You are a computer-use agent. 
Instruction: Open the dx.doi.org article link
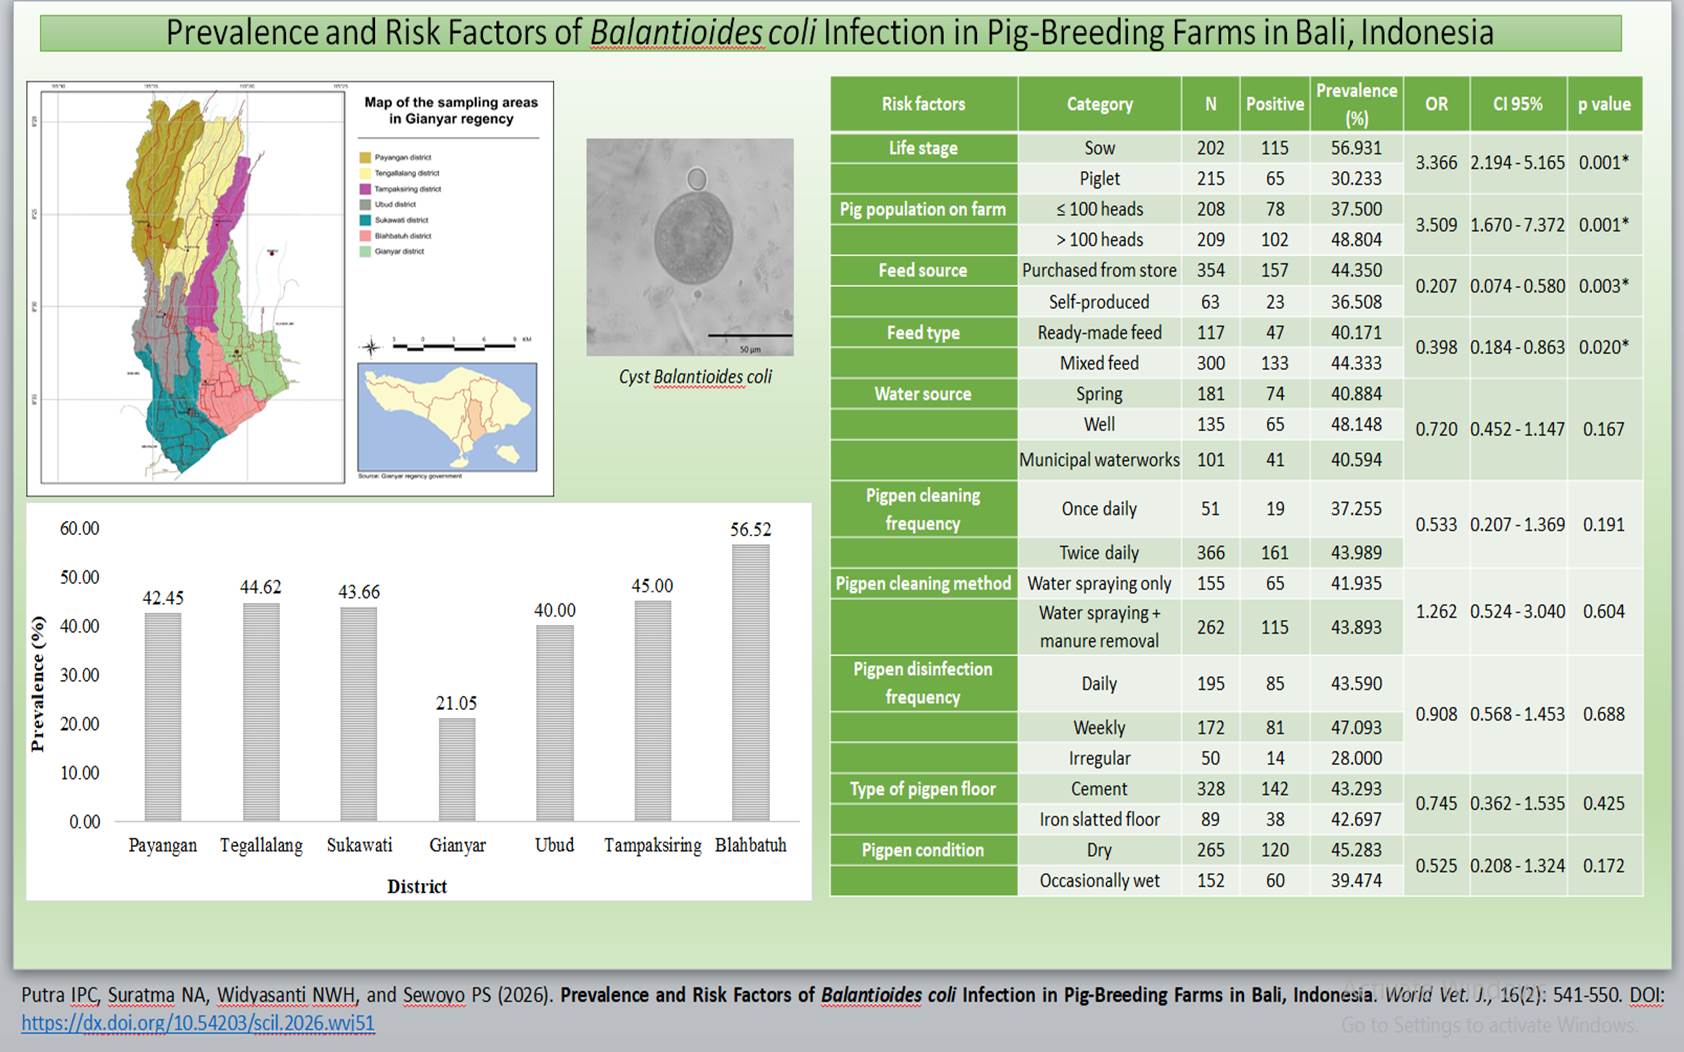[198, 1023]
